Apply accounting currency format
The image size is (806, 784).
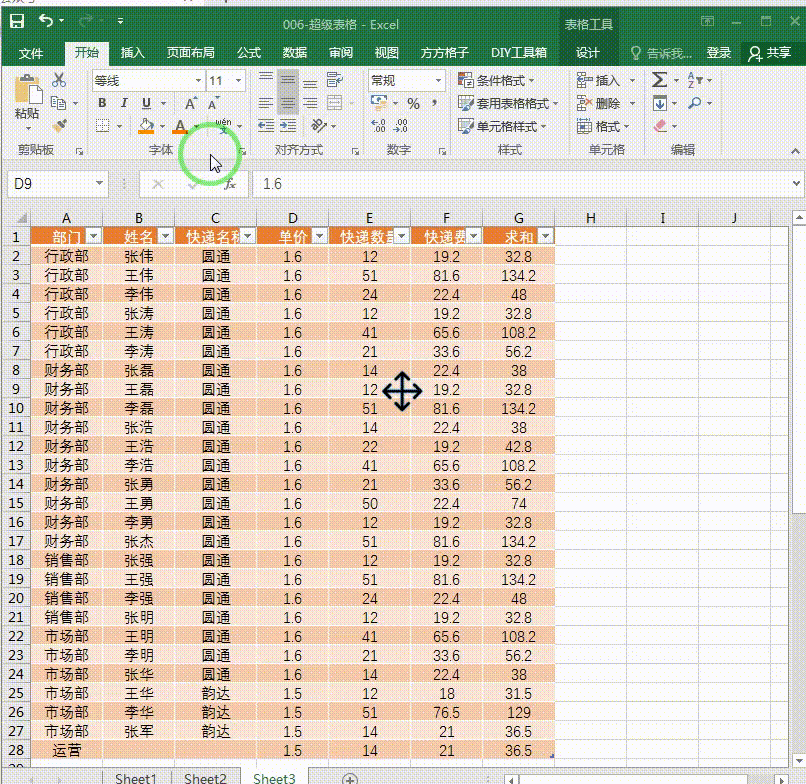pos(379,103)
